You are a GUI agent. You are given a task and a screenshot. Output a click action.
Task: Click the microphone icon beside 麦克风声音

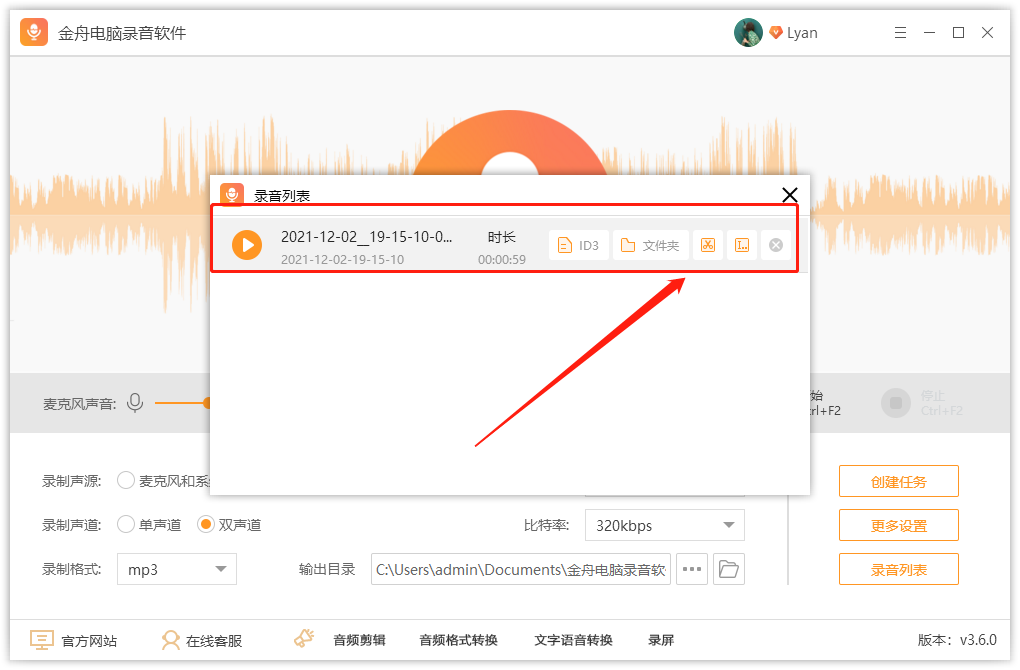pyautogui.click(x=136, y=403)
